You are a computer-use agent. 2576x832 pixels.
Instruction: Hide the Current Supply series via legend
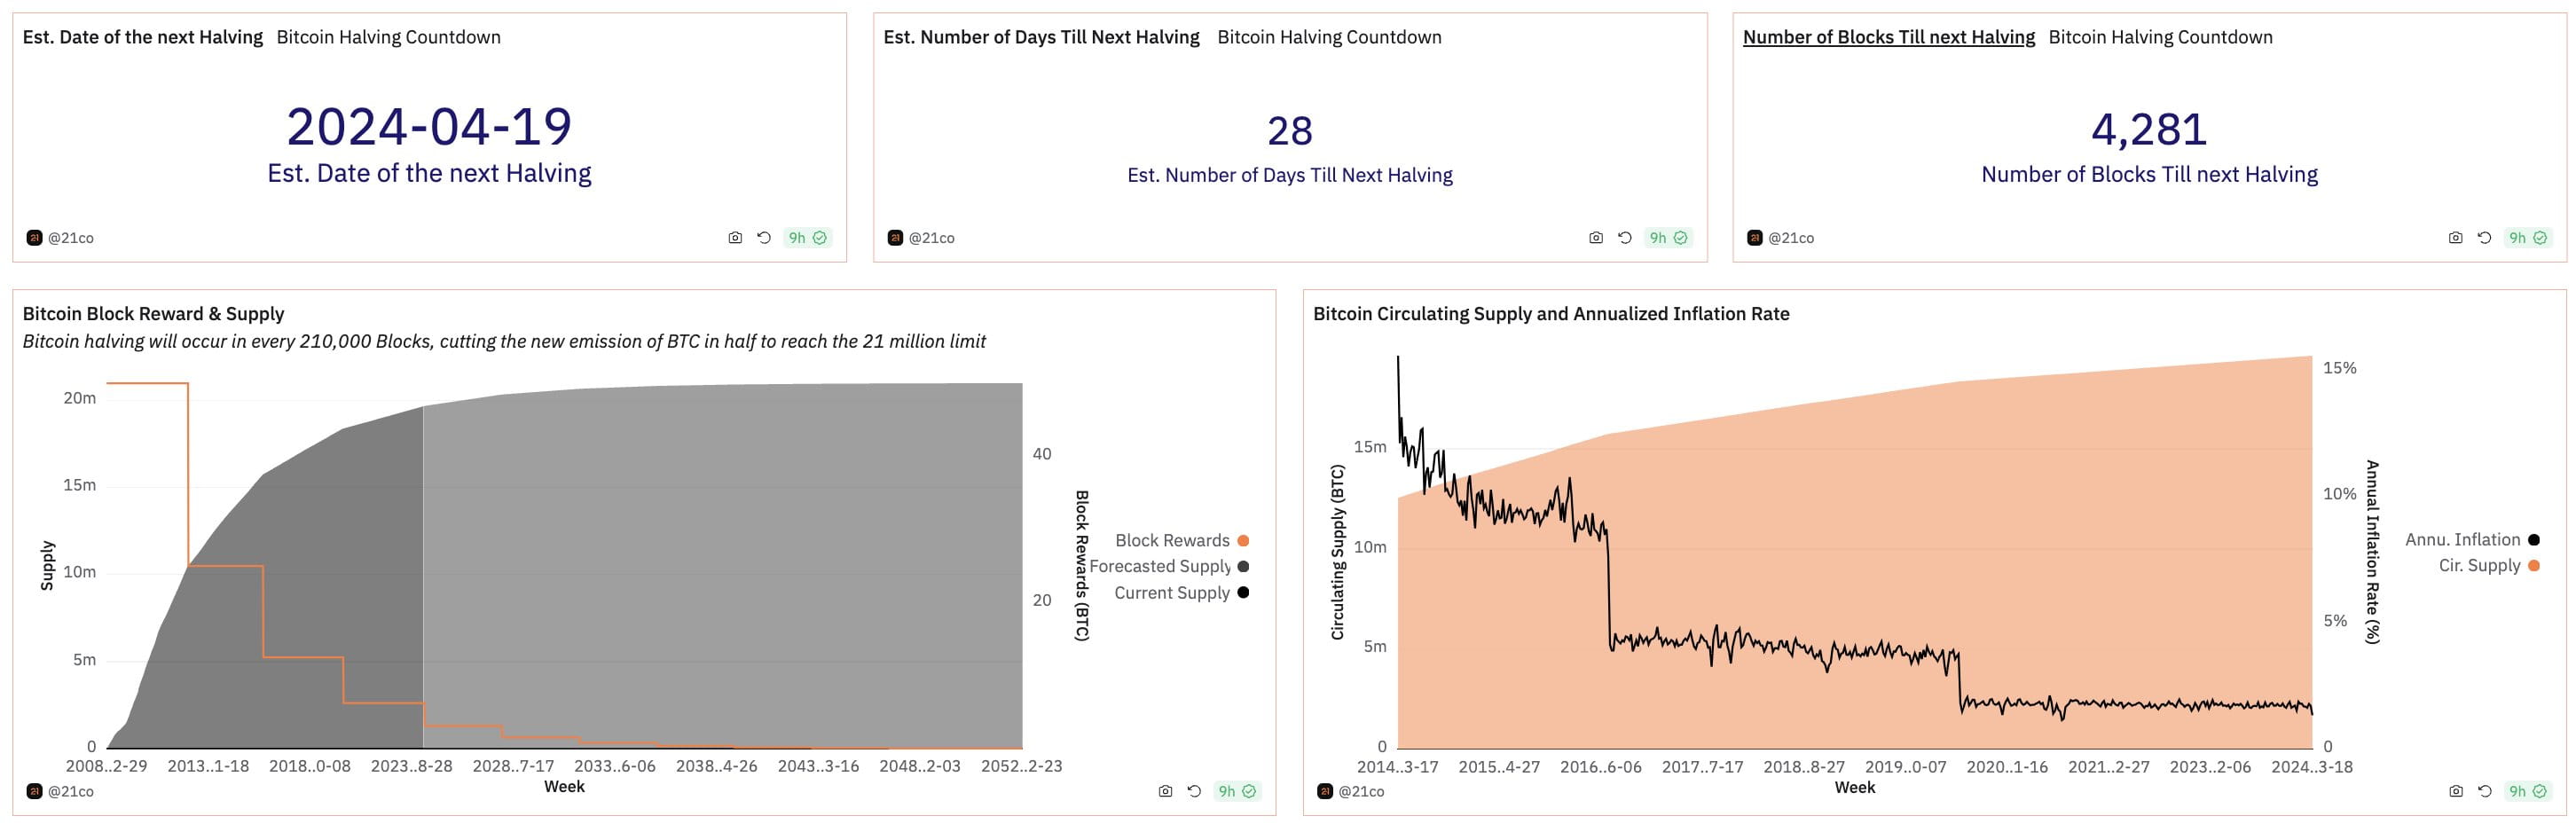click(x=1171, y=592)
